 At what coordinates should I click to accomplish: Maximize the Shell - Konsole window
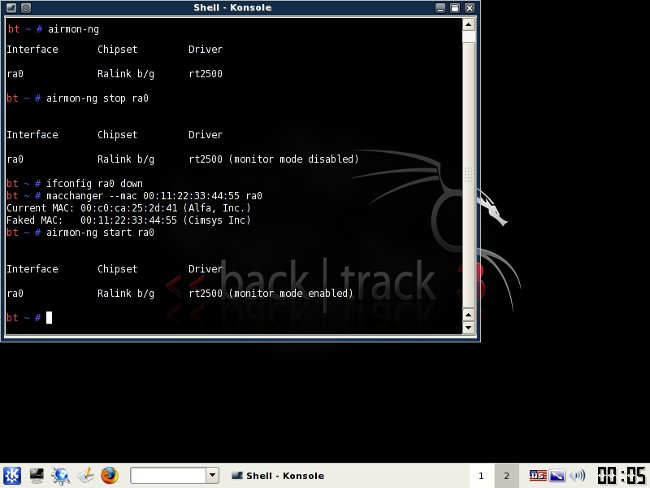[x=455, y=8]
